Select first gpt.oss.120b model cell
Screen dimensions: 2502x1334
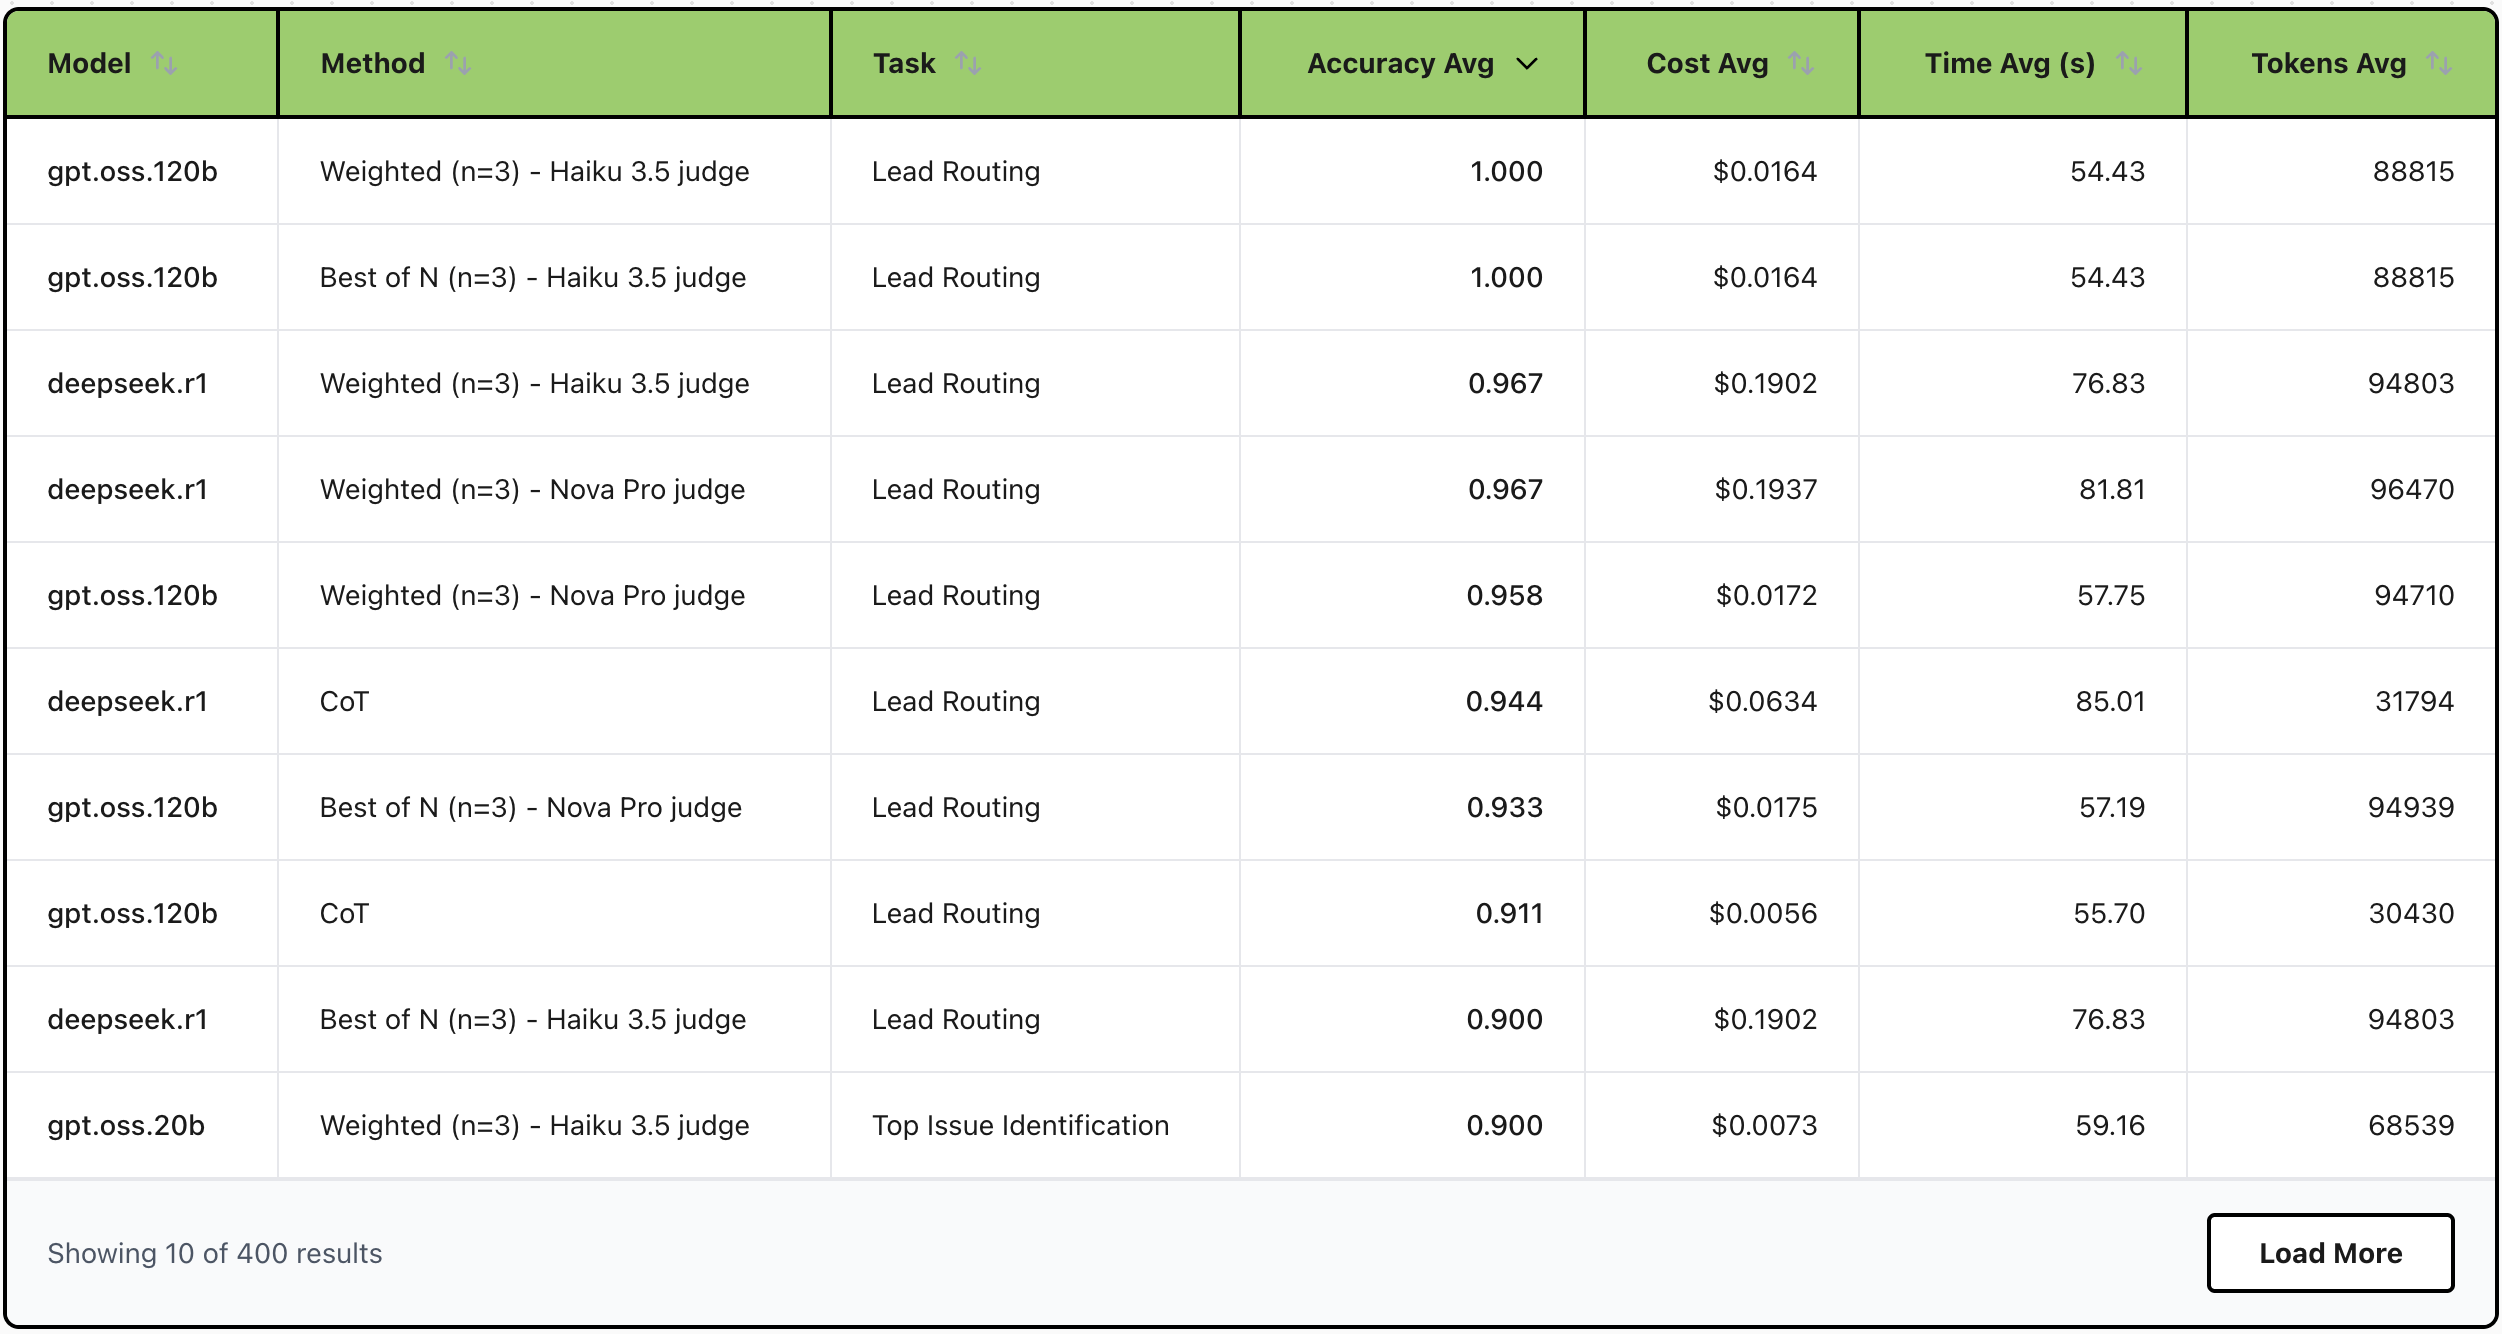133,172
